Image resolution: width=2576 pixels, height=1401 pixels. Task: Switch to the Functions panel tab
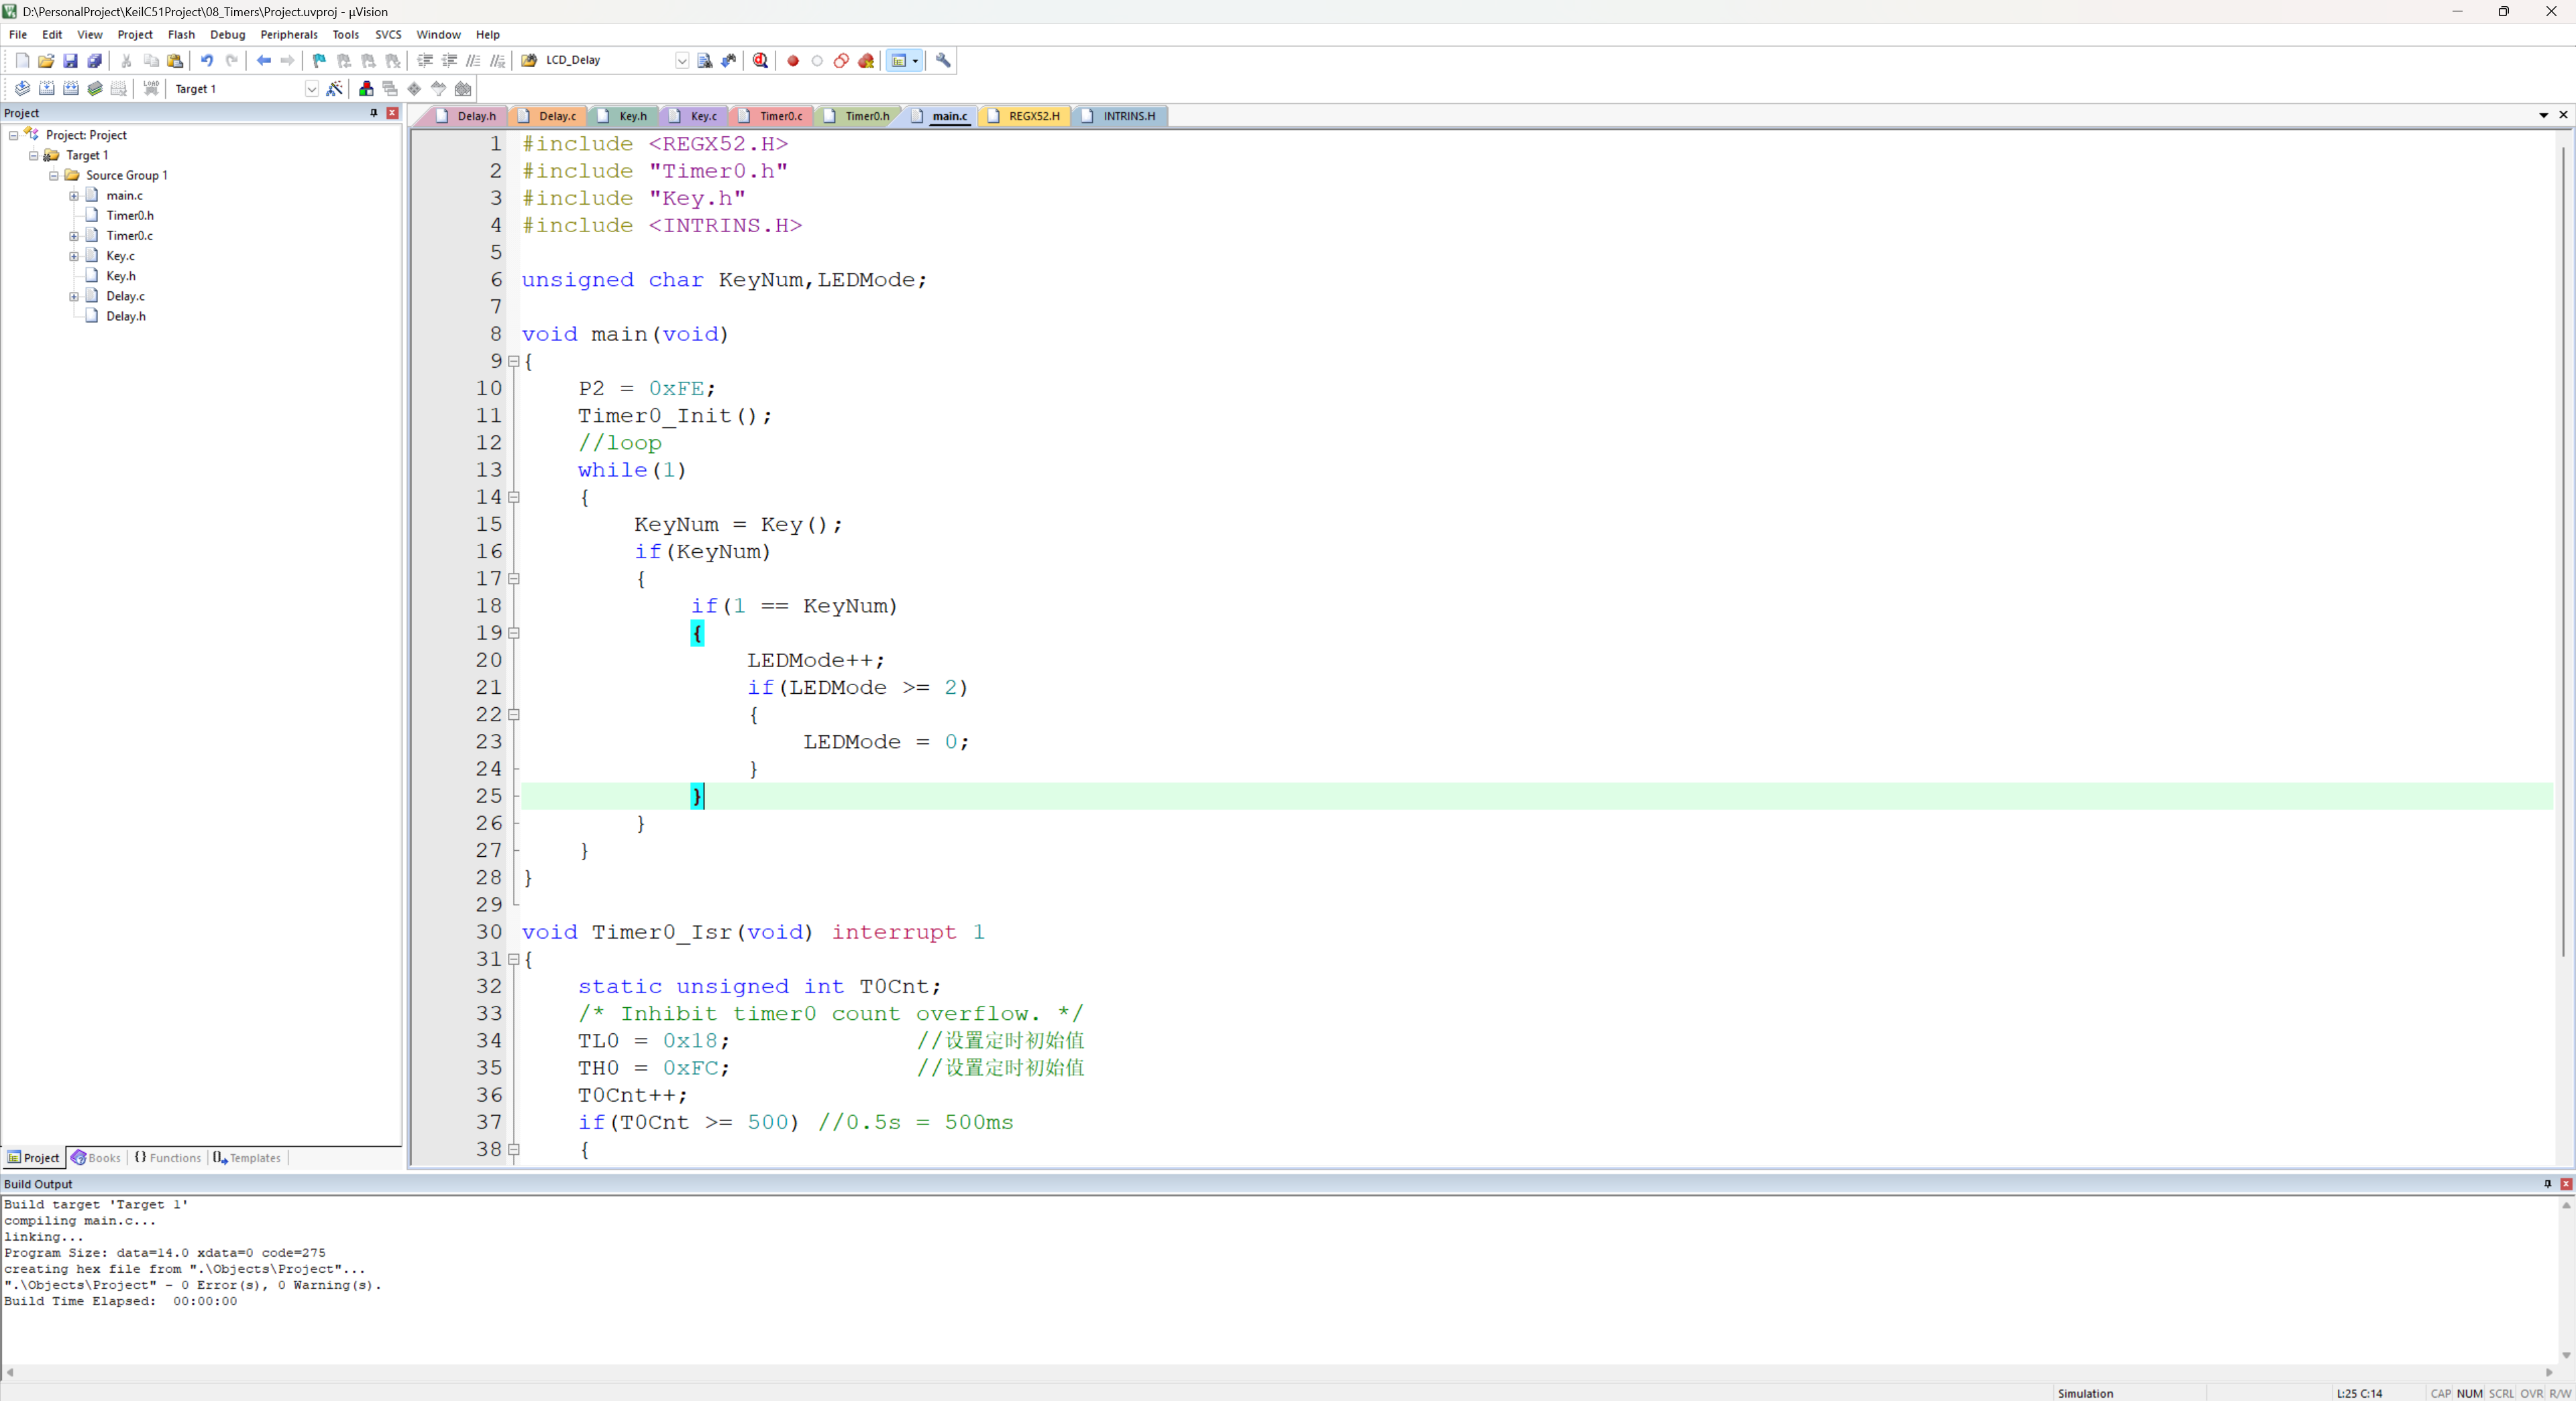click(x=167, y=1157)
